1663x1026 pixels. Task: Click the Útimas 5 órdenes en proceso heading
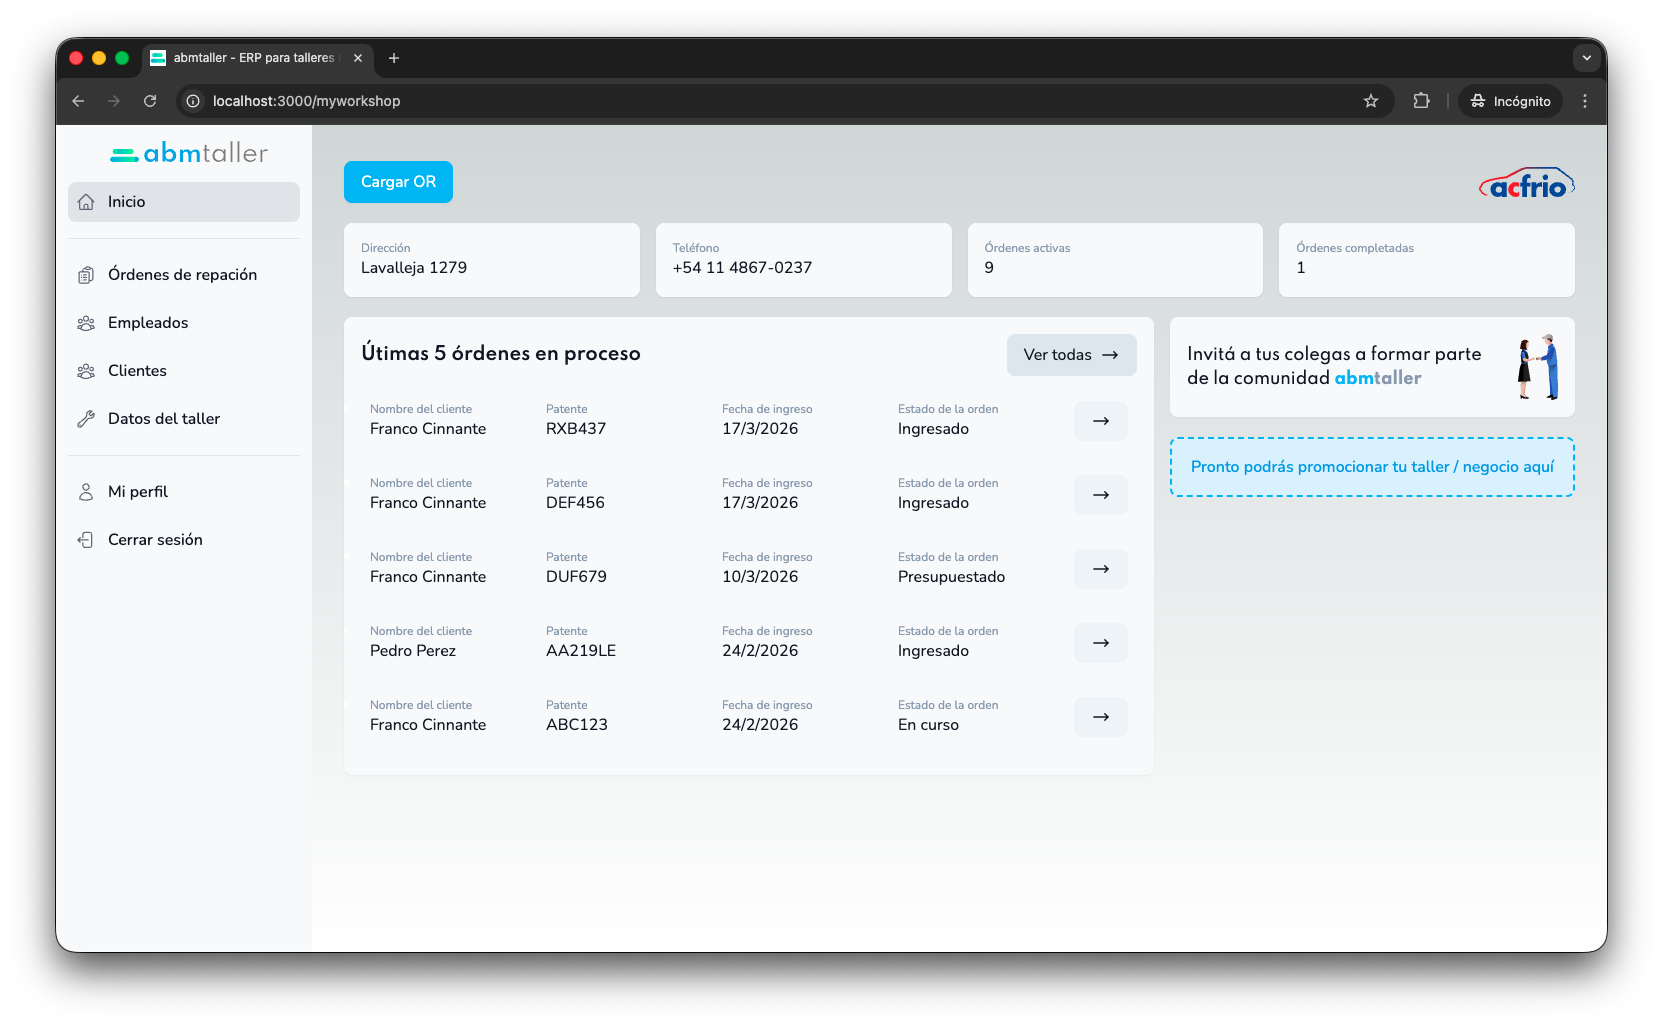[501, 353]
